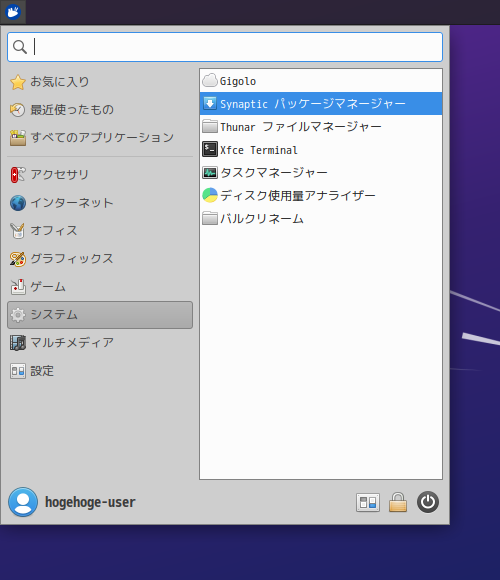Select the 最近使ったもの category
The image size is (500, 580).
click(x=100, y=109)
